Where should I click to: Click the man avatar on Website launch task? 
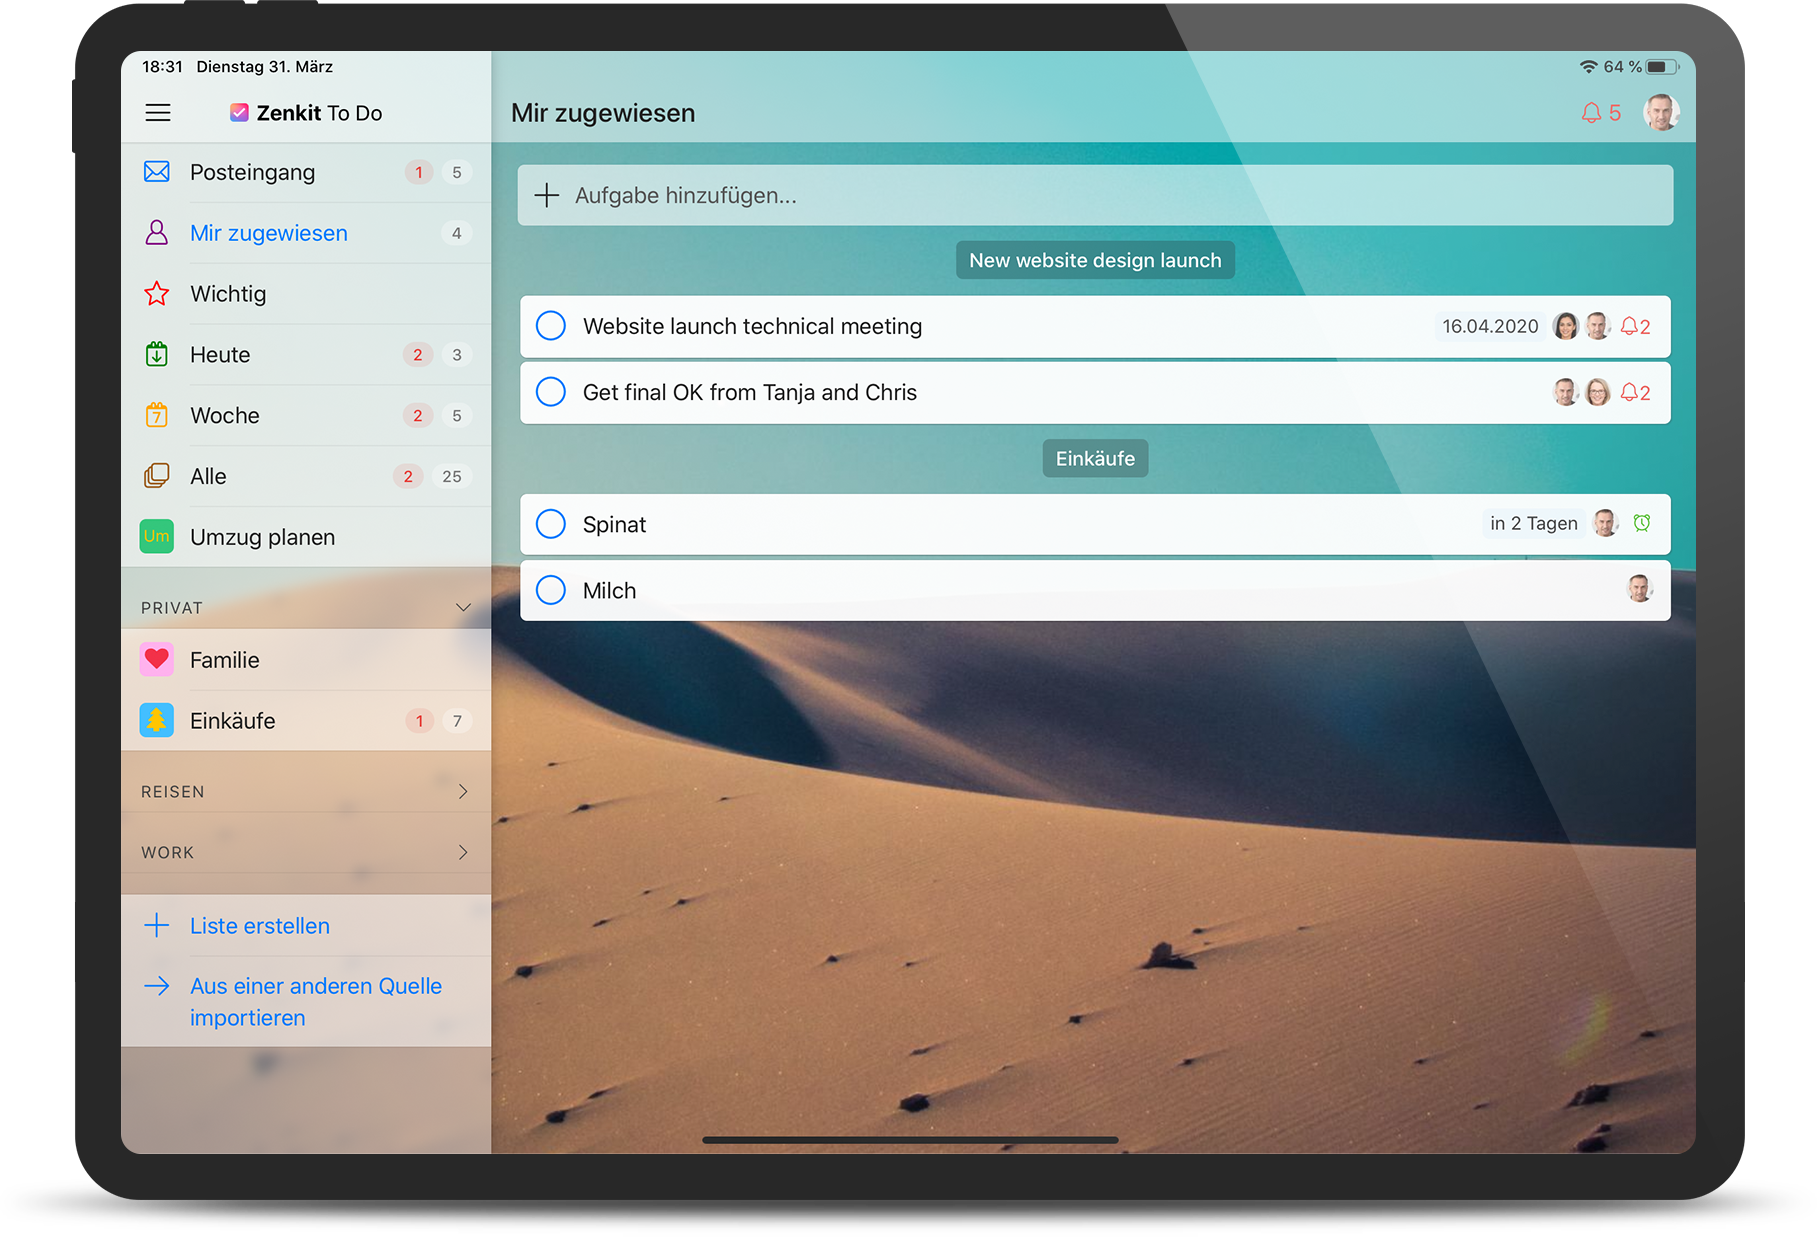1598,326
